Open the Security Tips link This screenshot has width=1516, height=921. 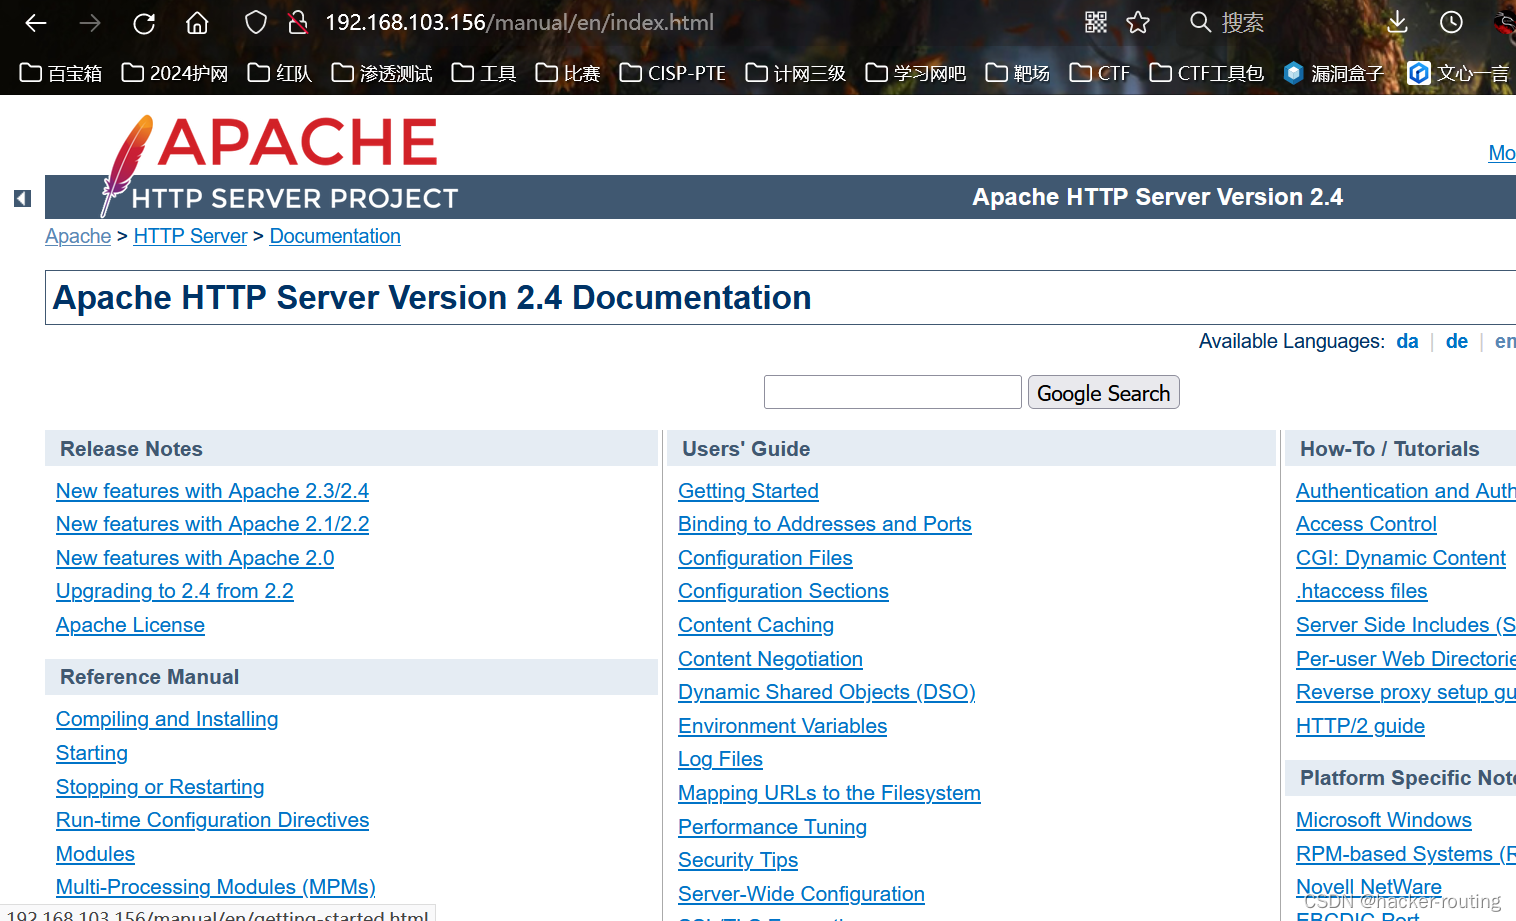point(738,860)
